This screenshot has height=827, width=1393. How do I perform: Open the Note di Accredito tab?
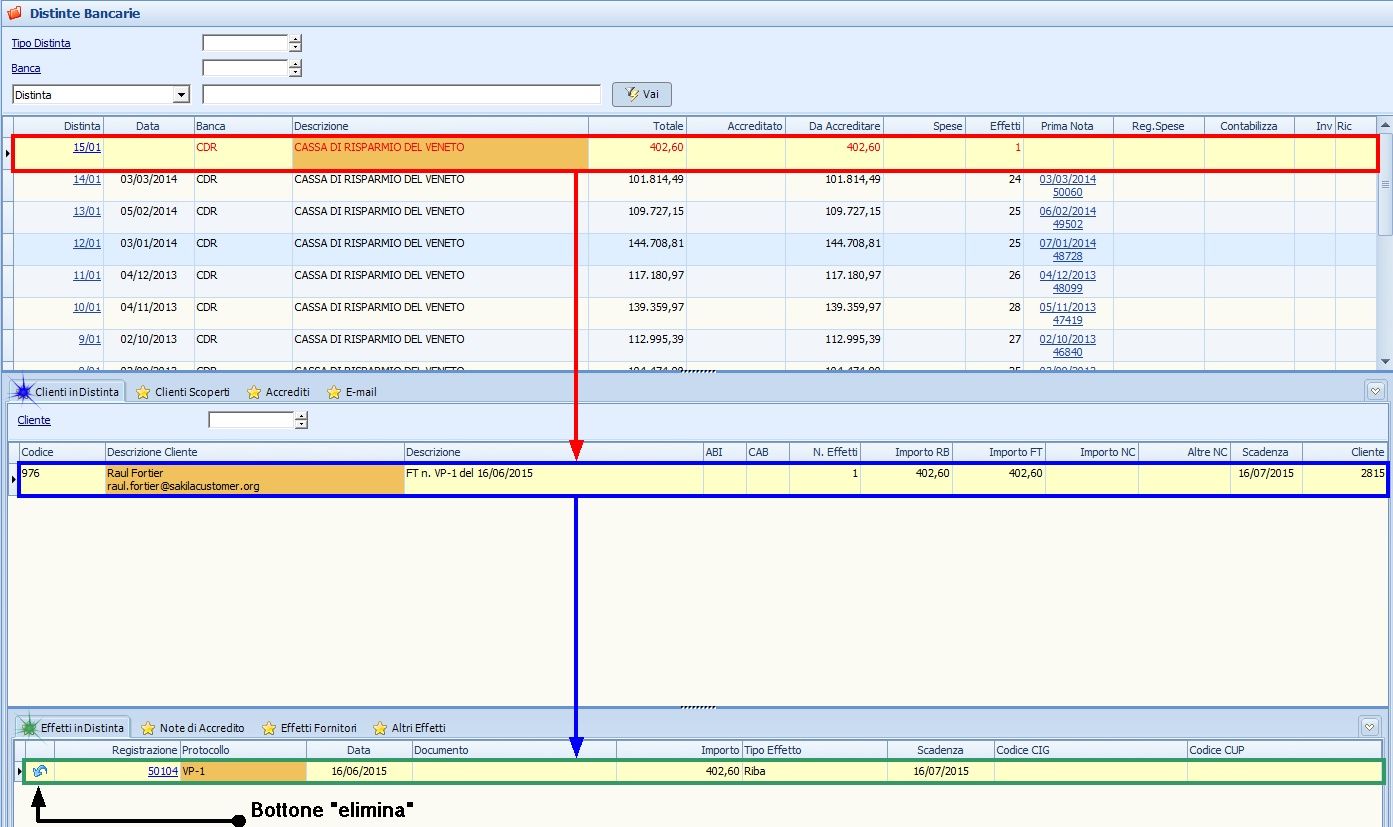pyautogui.click(x=193, y=728)
